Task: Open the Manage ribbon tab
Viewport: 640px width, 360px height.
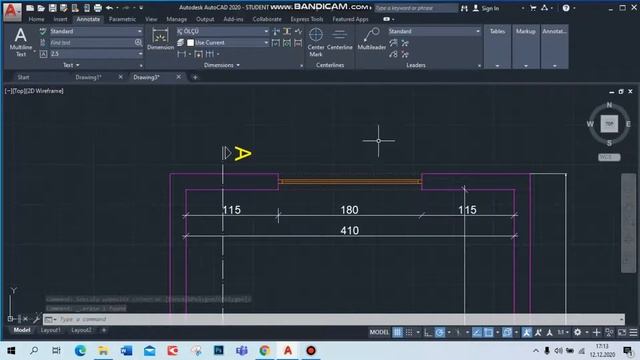Action: [x=176, y=19]
